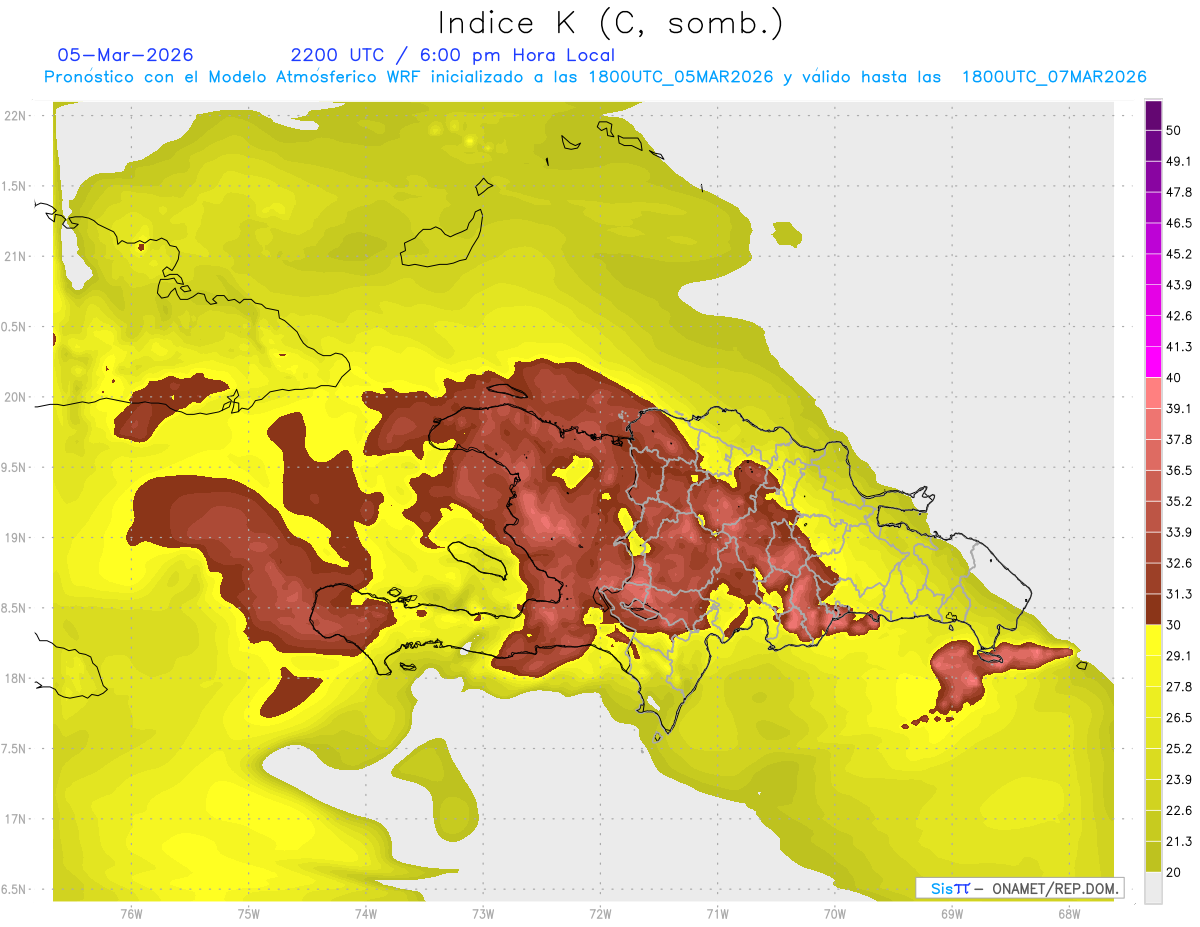Select legend value '30'
Screen dimensions: 1200x927
coord(1174,625)
